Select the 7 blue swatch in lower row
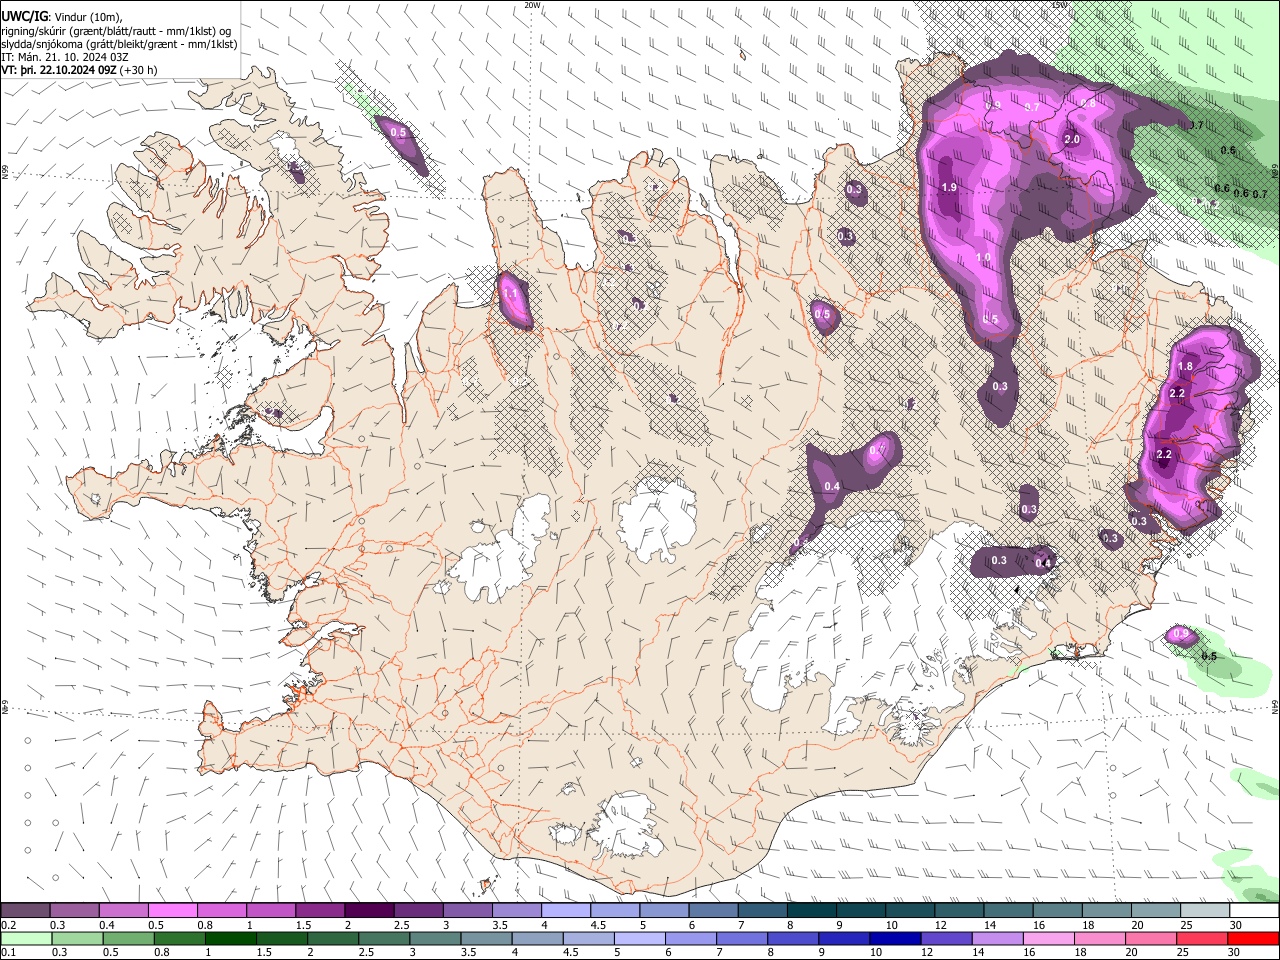 click(741, 938)
